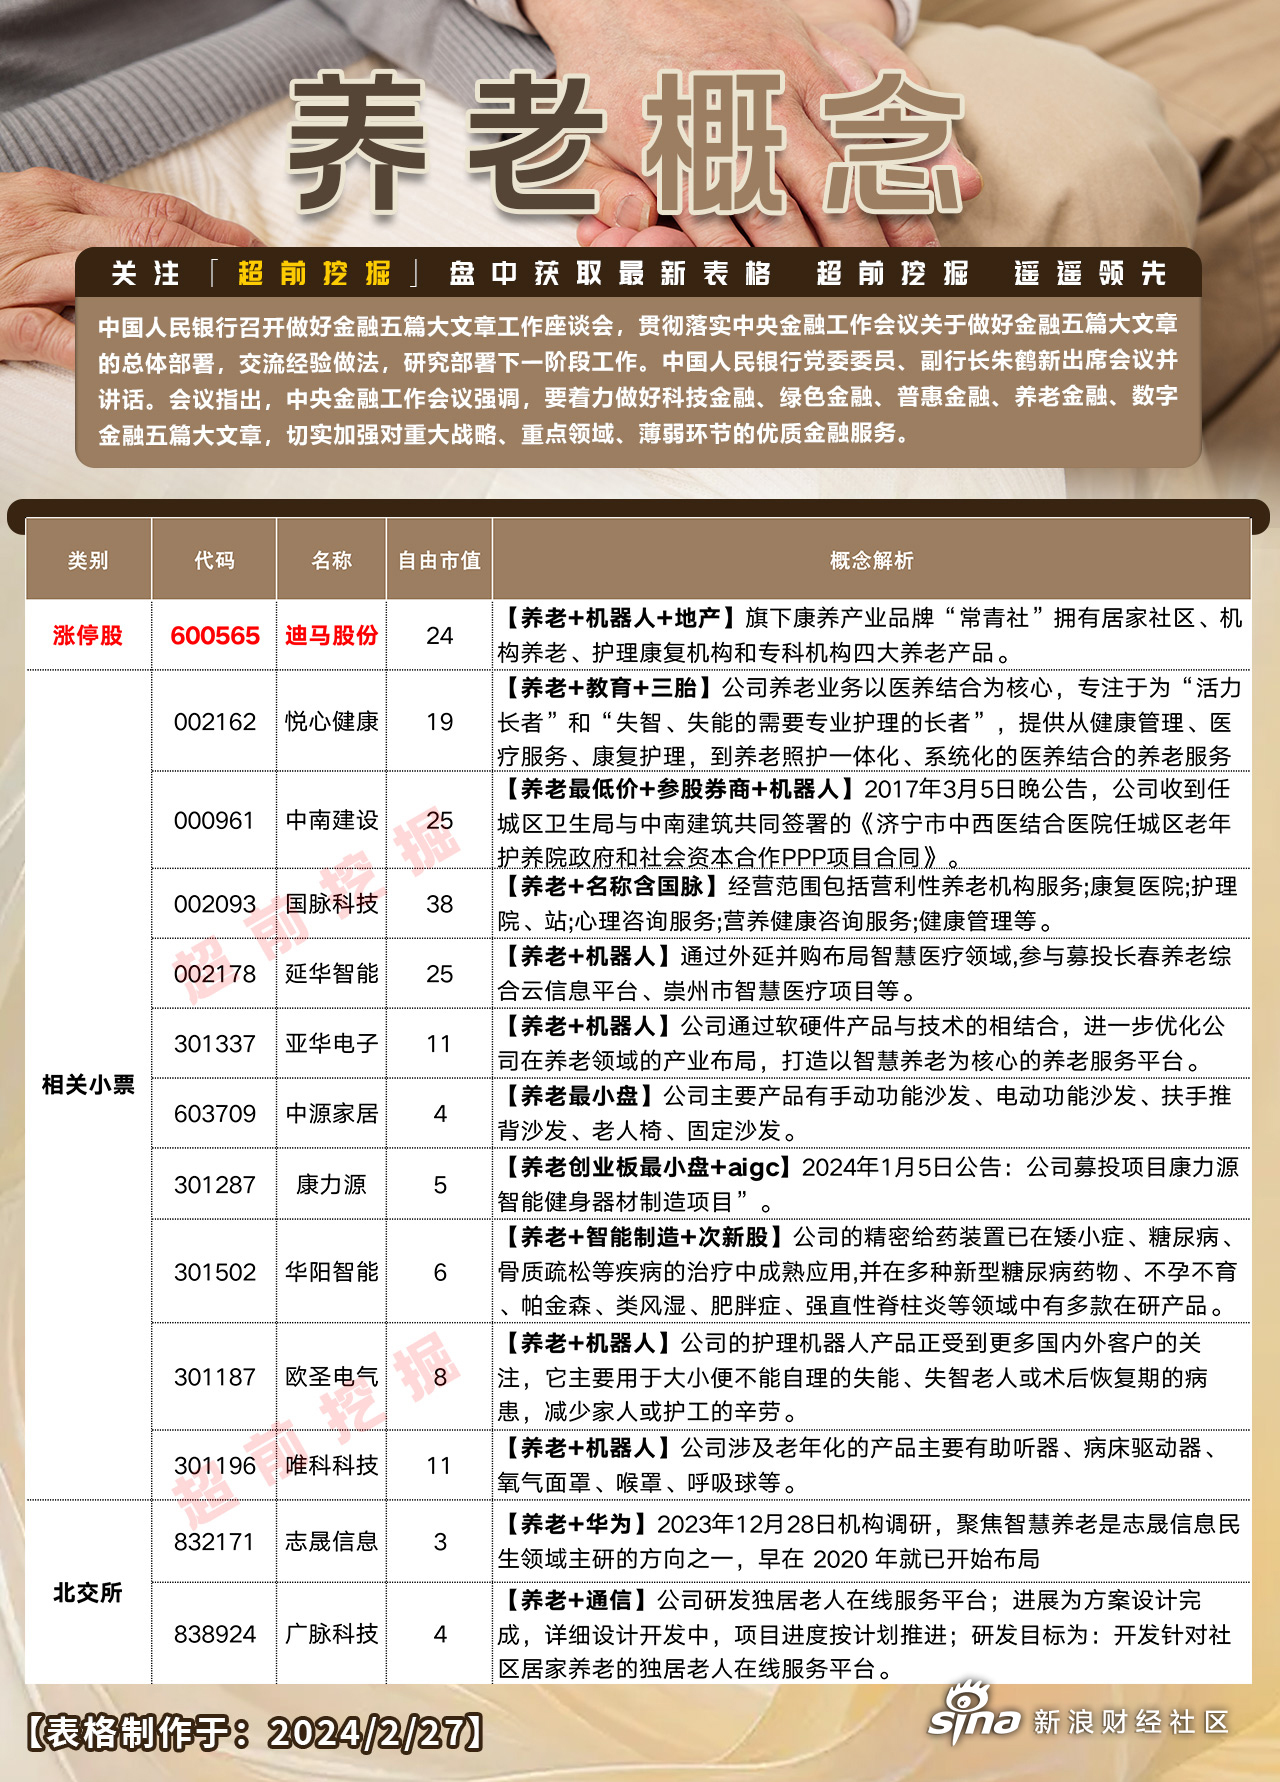Click the 盘中获取最新表格 banner text

point(610,273)
